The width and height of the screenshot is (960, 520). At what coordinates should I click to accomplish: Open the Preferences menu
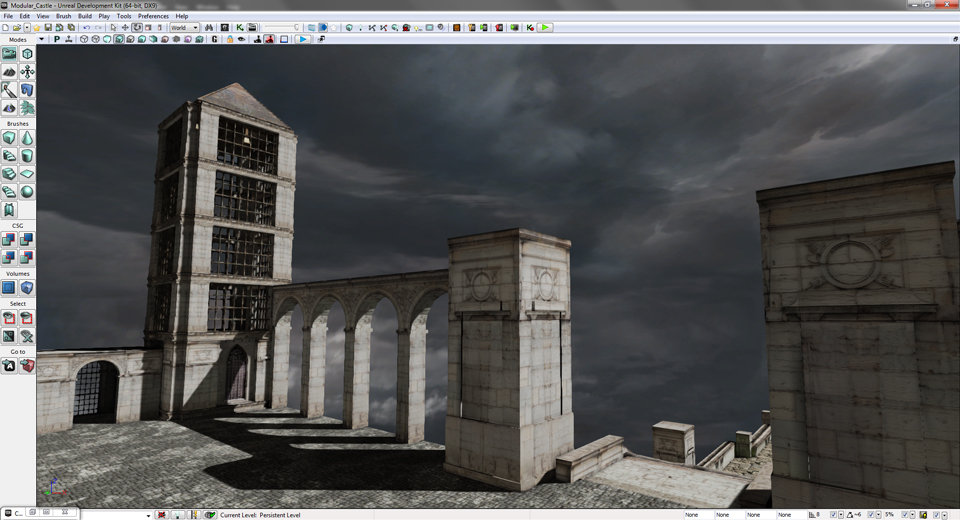(x=153, y=17)
